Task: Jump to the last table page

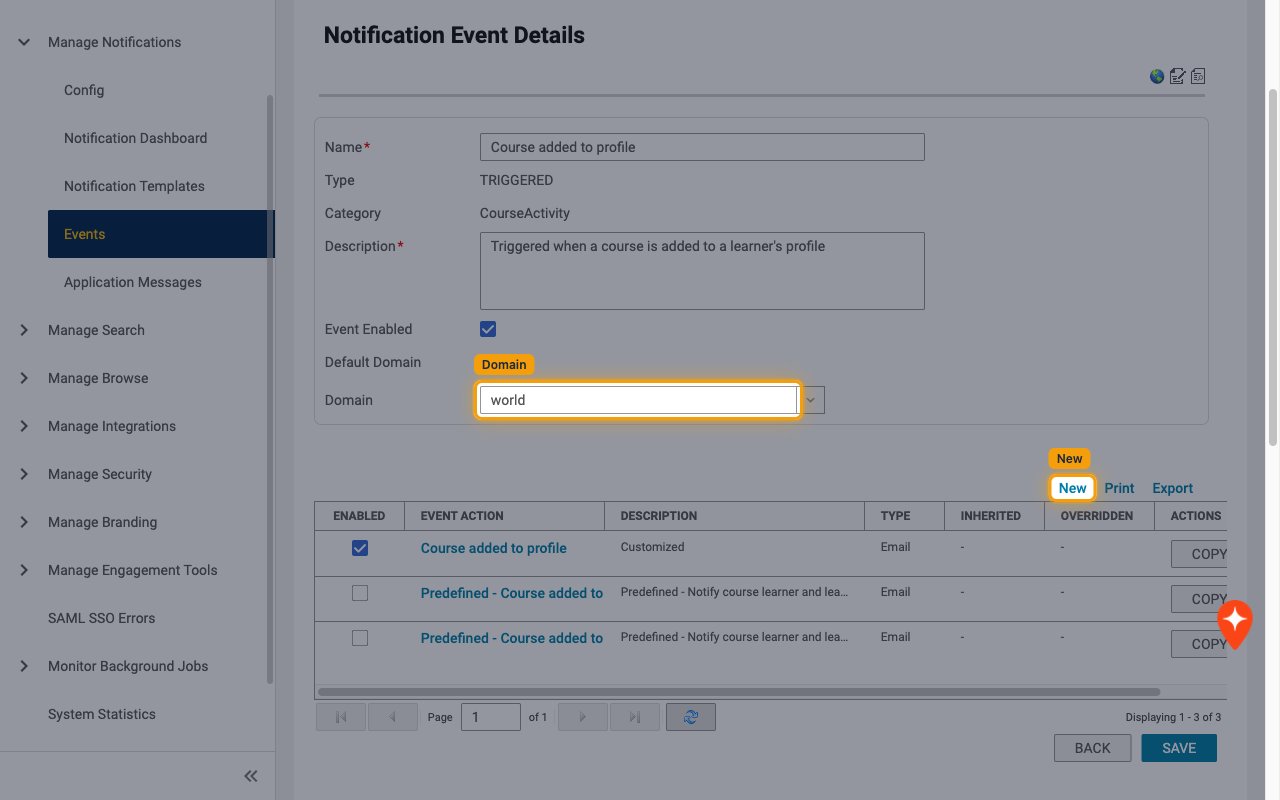Action: point(635,717)
